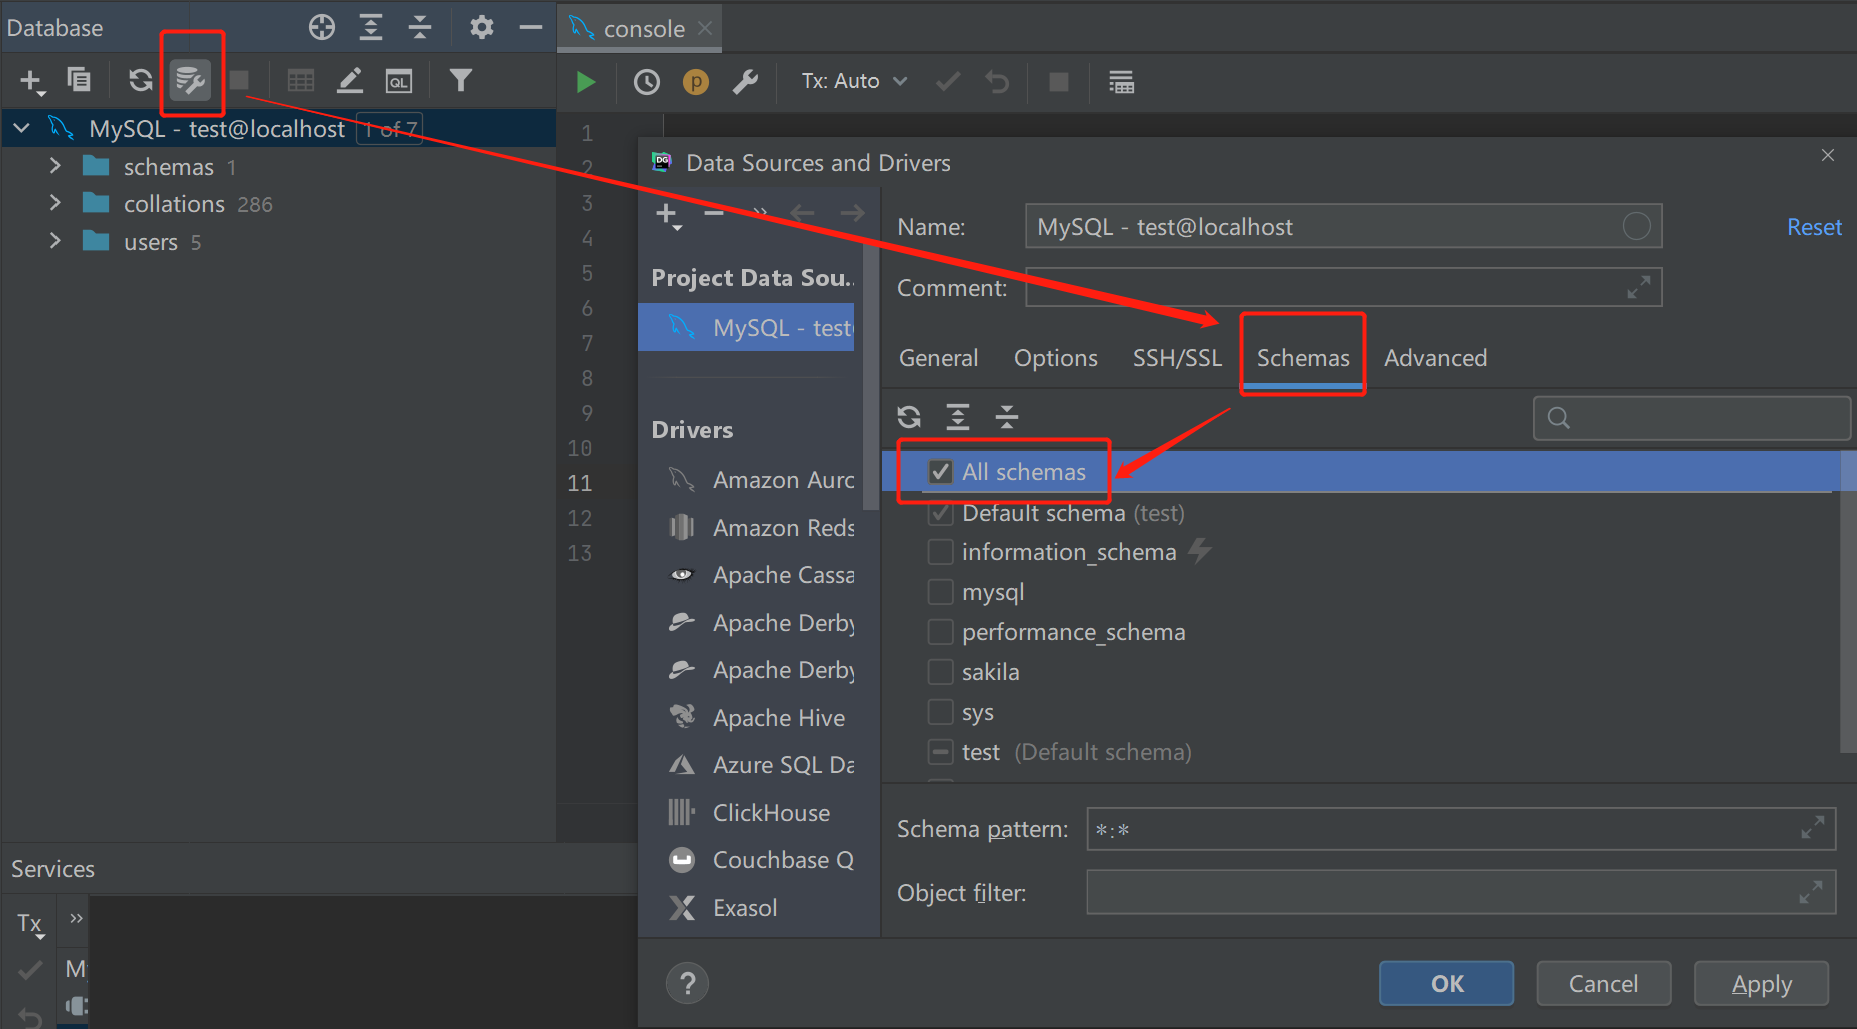The image size is (1857, 1029).
Task: Check the information_schema checkbox
Action: [940, 552]
